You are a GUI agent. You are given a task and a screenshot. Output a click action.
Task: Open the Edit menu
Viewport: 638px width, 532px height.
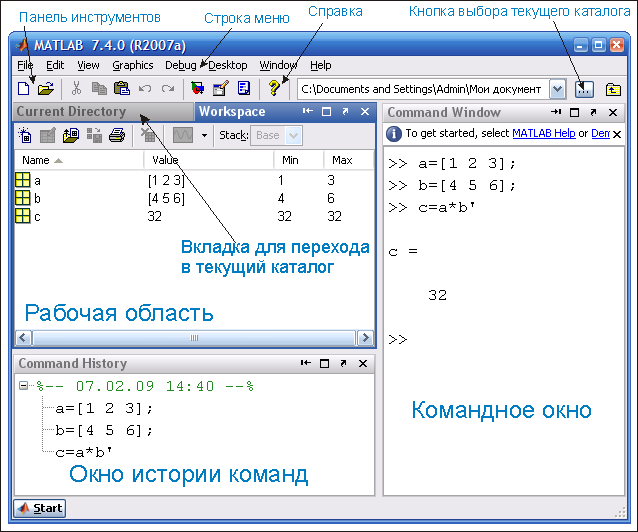(x=55, y=65)
